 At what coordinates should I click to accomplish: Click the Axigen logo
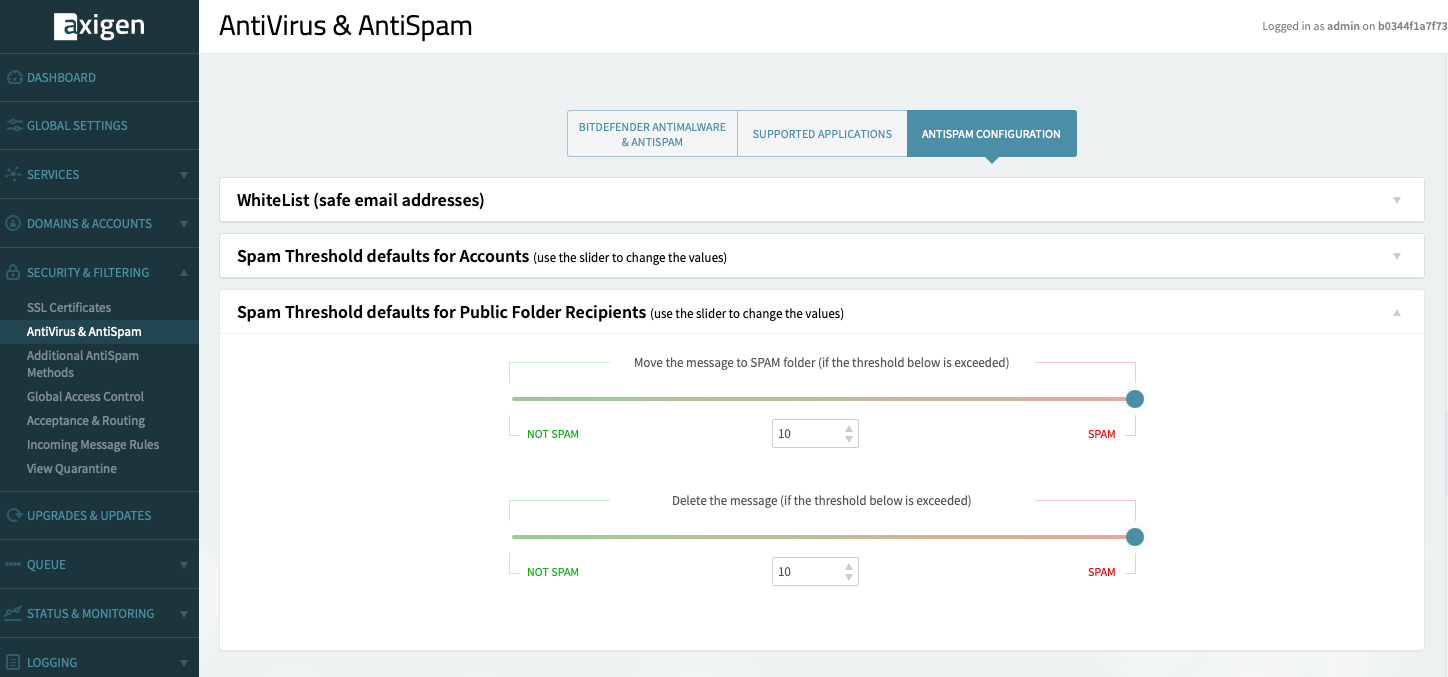99,27
